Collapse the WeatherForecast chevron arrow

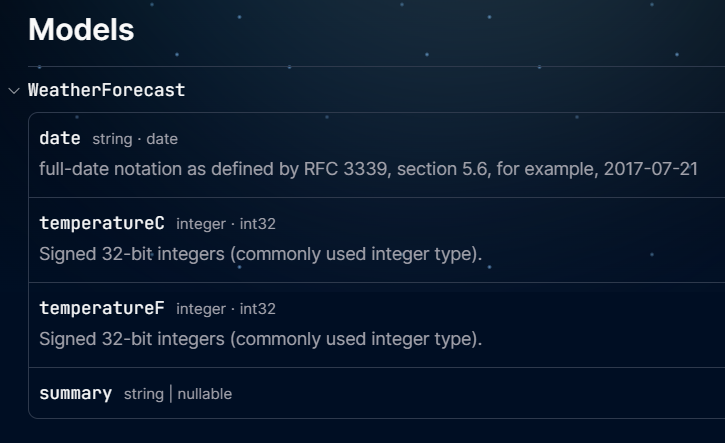(14, 91)
